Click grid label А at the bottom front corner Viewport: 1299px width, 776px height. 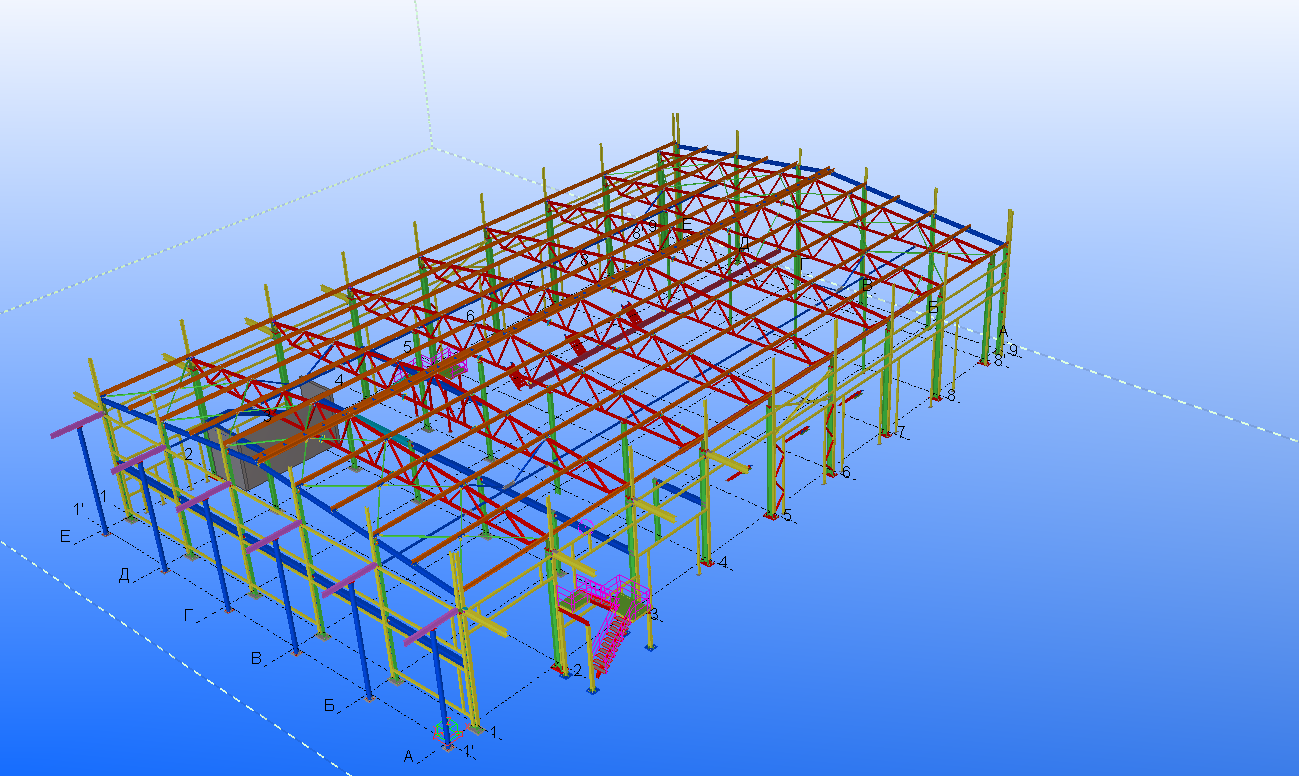pyautogui.click(x=408, y=757)
